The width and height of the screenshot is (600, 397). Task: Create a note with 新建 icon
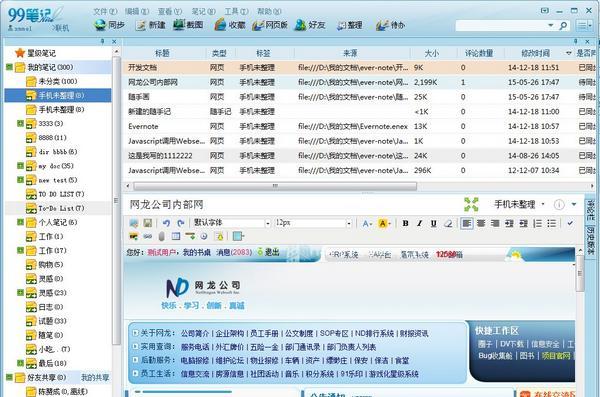tap(141, 25)
